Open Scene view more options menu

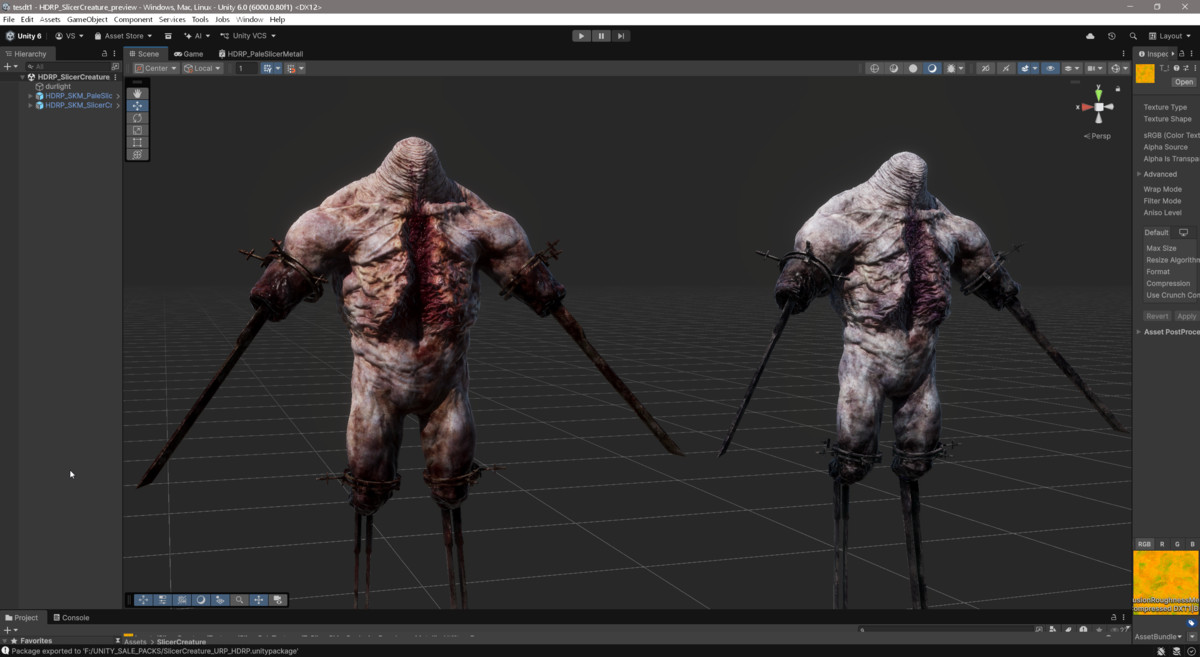[x=1123, y=54]
